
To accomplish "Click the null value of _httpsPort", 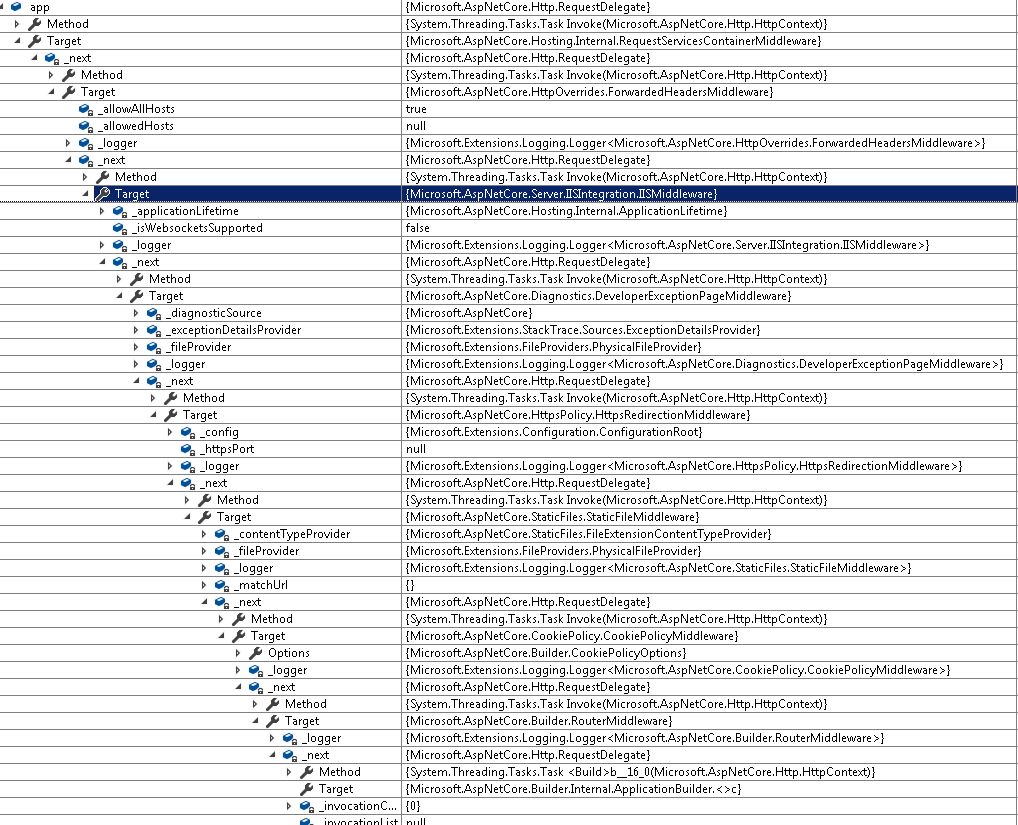I will click(416, 449).
